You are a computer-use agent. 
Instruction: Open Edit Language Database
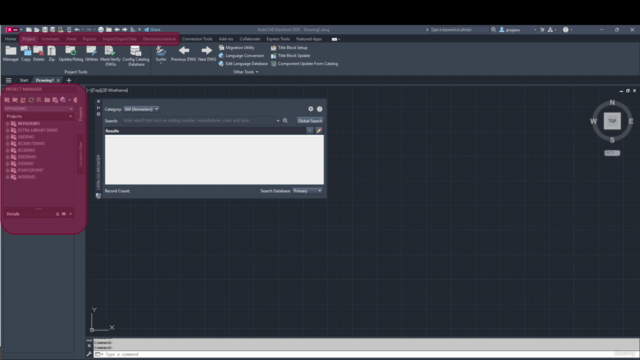[x=243, y=64]
